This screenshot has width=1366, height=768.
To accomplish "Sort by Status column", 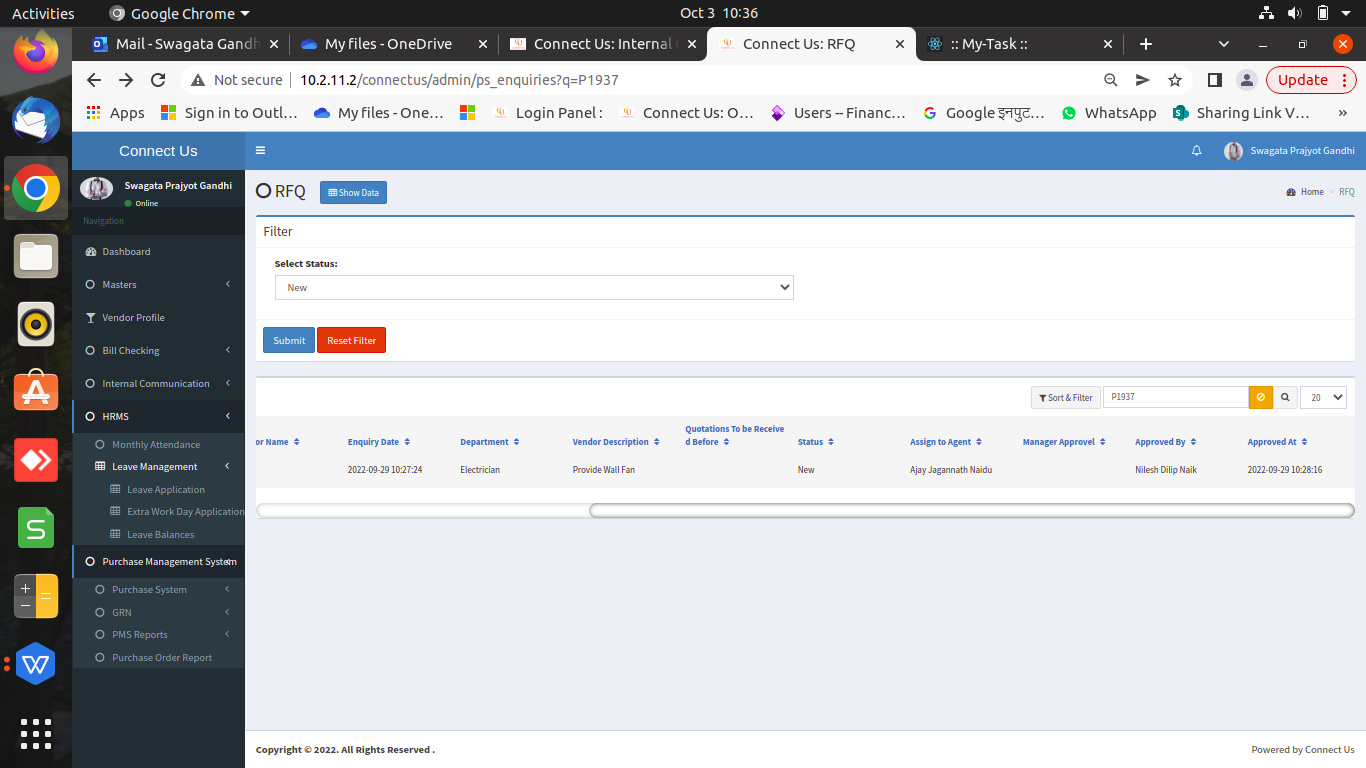I will 815,442.
